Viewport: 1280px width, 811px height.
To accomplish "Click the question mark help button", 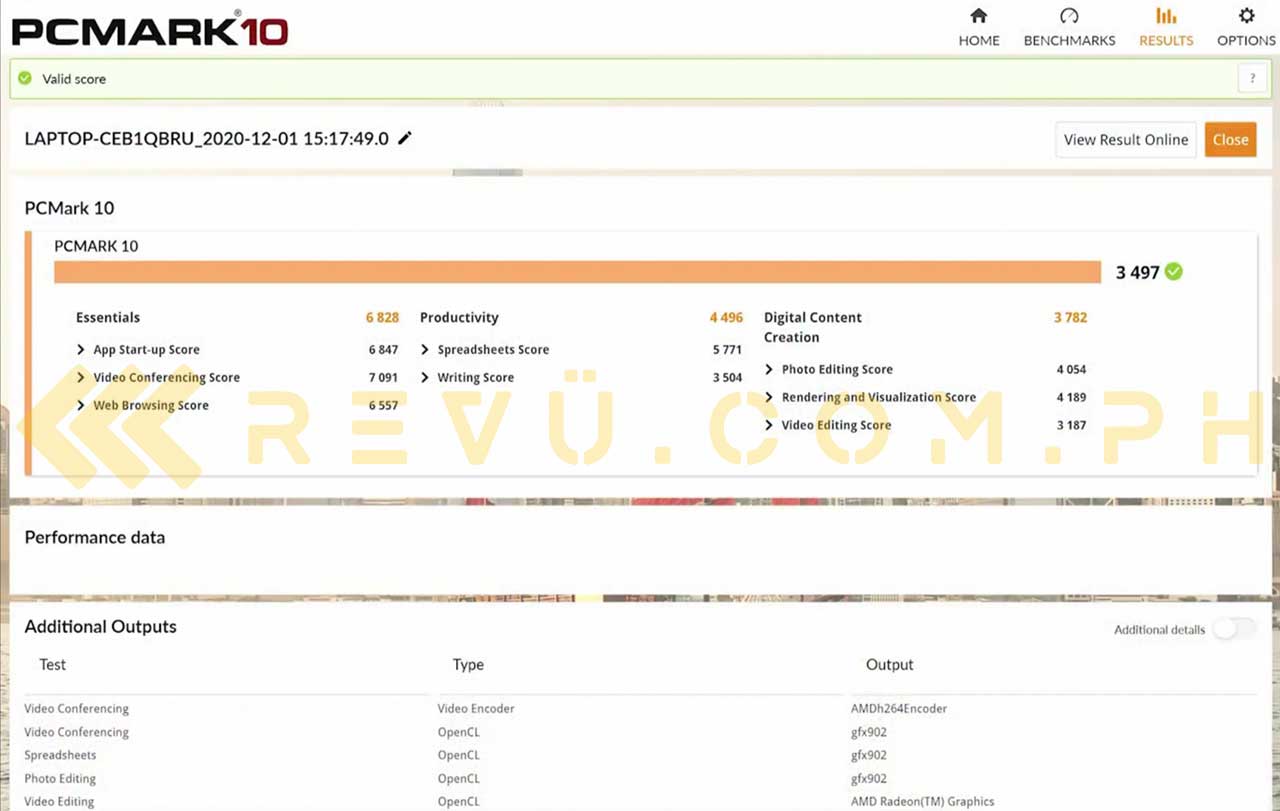I will click(x=1252, y=79).
